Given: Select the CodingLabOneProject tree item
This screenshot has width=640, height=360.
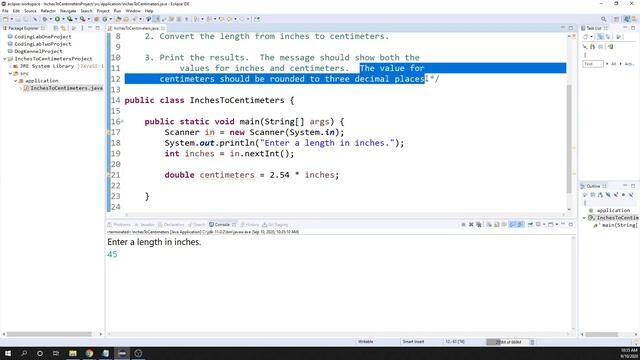Looking at the screenshot, I should click(42, 36).
